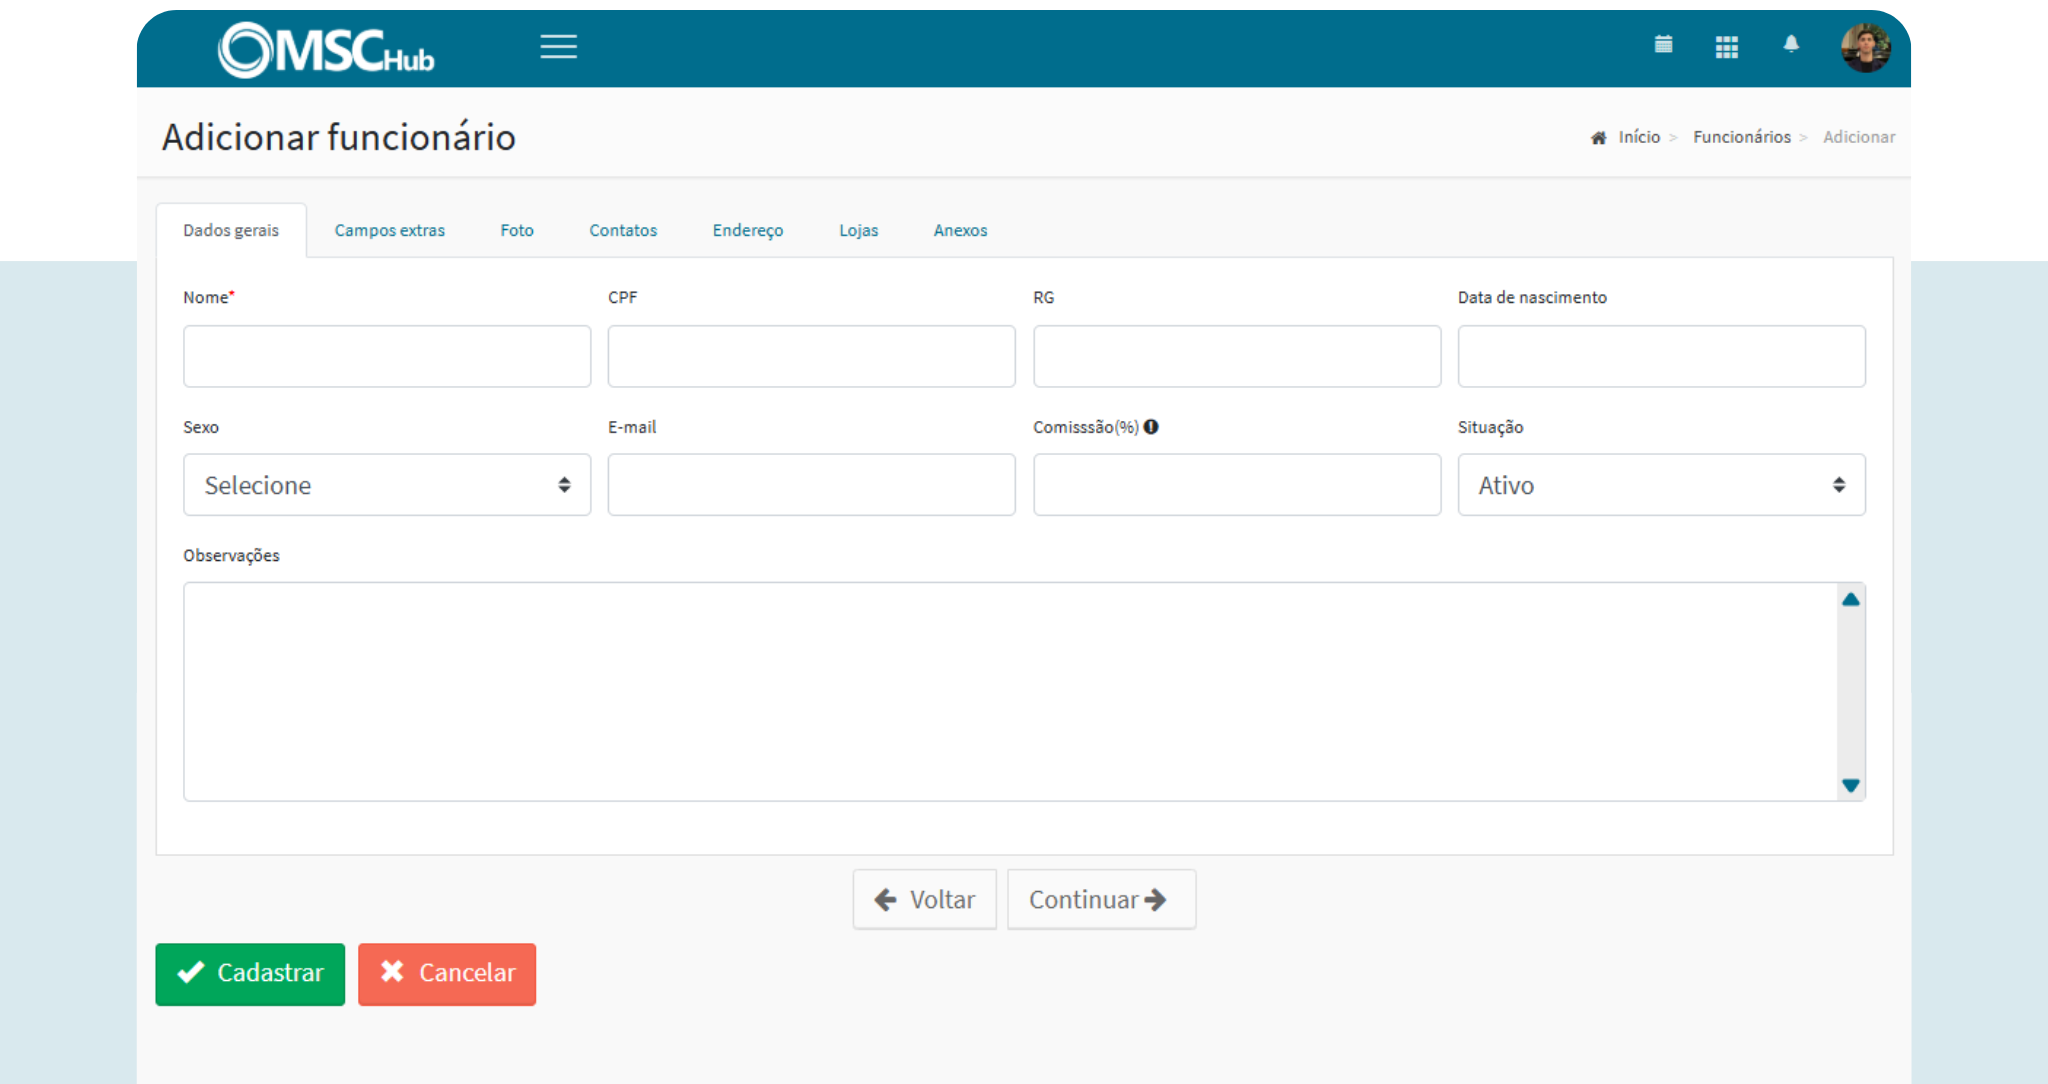Click the Voltar button
The width and height of the screenshot is (2048, 1084).
[924, 900]
